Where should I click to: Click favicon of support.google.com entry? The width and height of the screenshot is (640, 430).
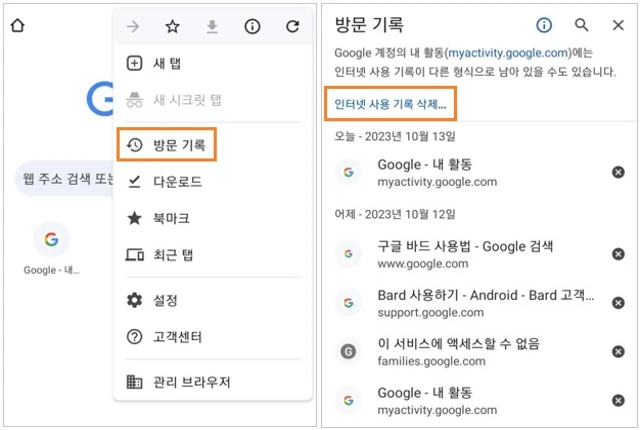pyautogui.click(x=348, y=303)
